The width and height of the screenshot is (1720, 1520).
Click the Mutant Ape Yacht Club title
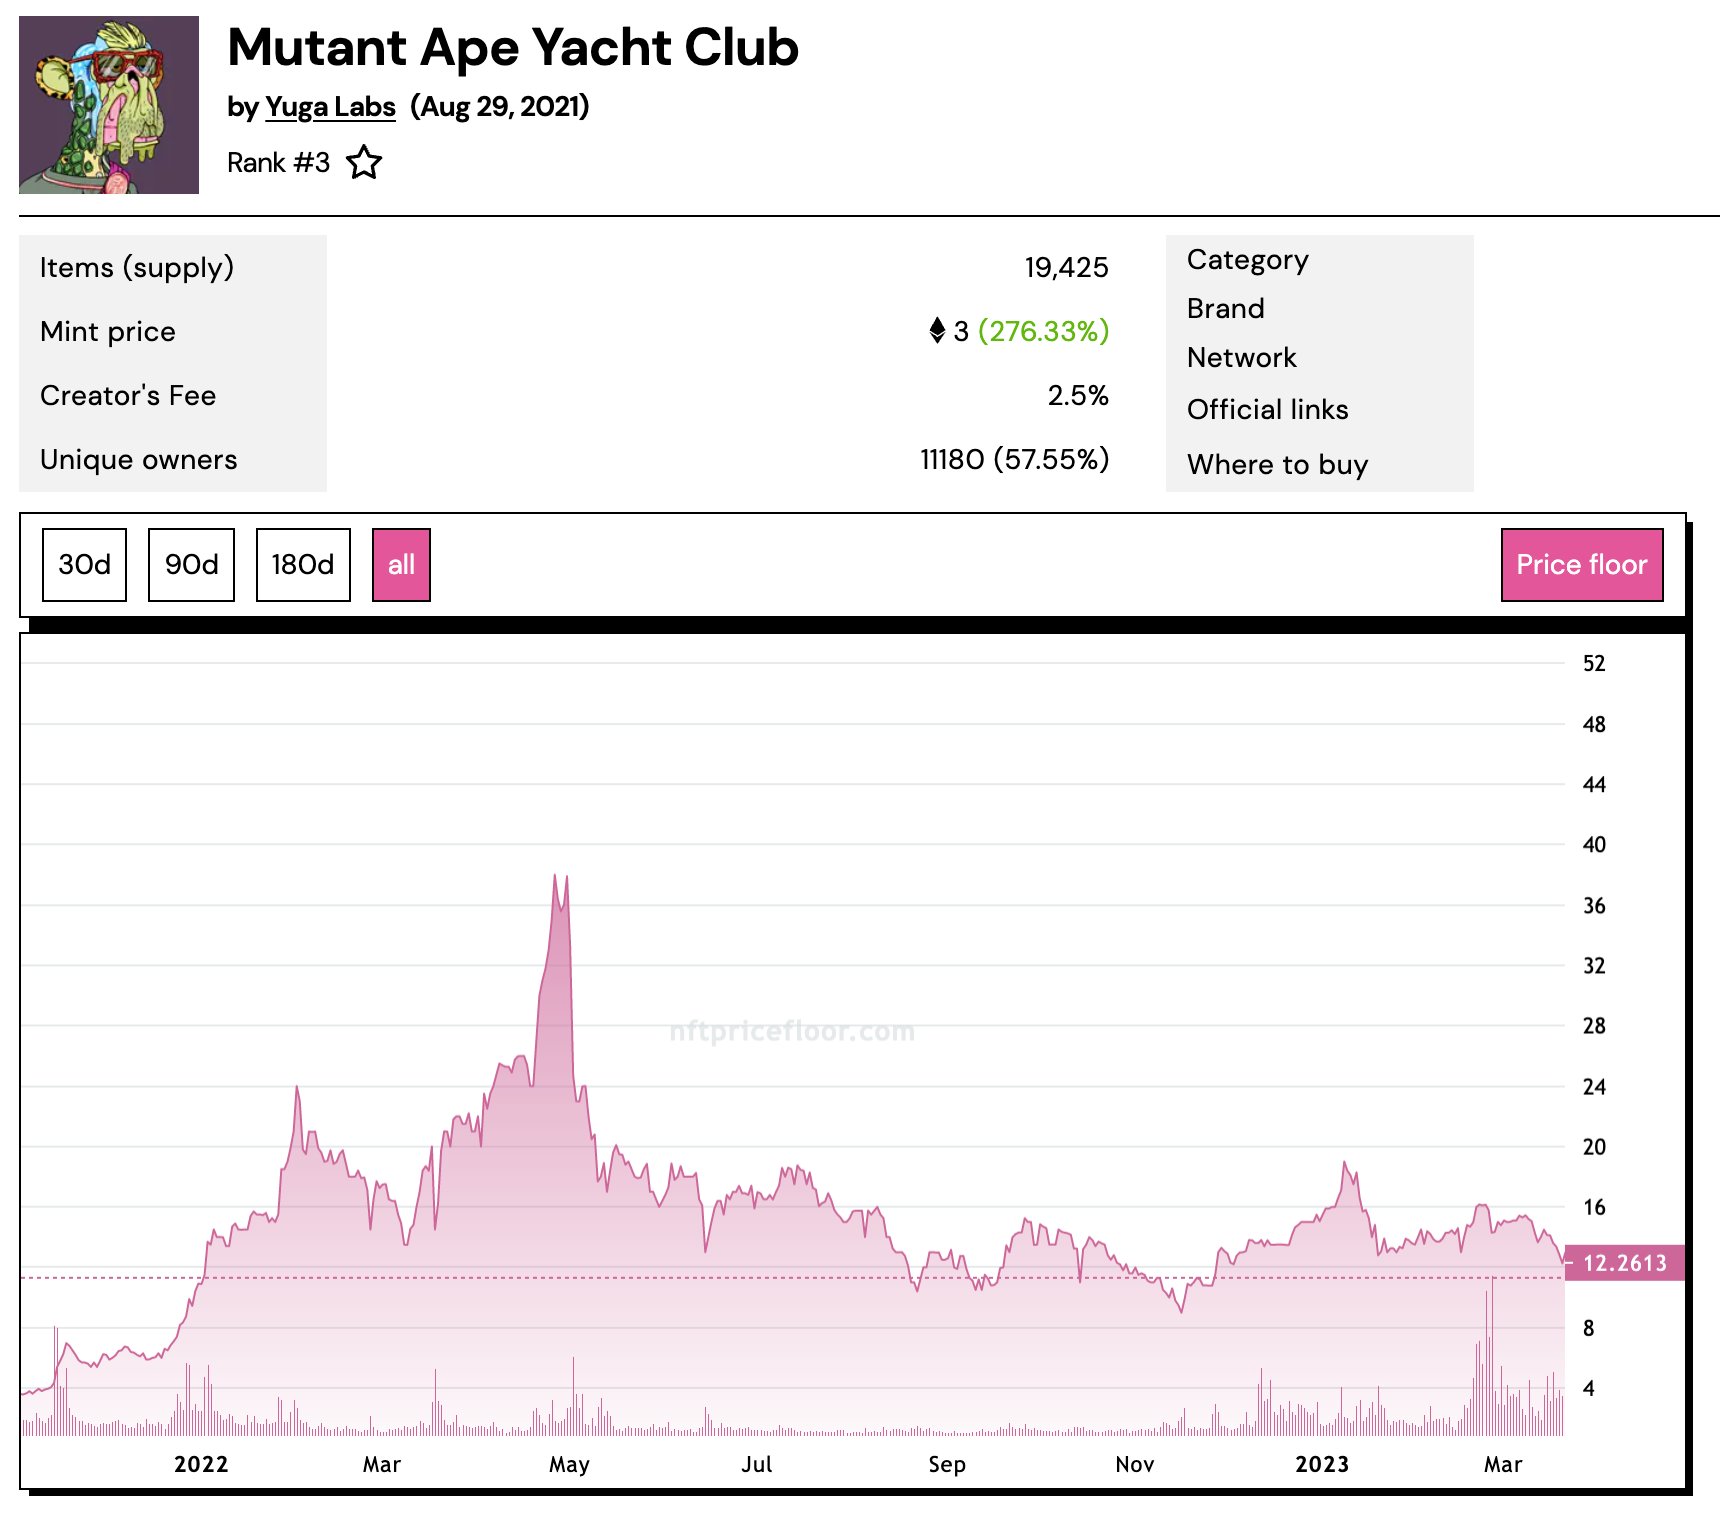tap(513, 47)
